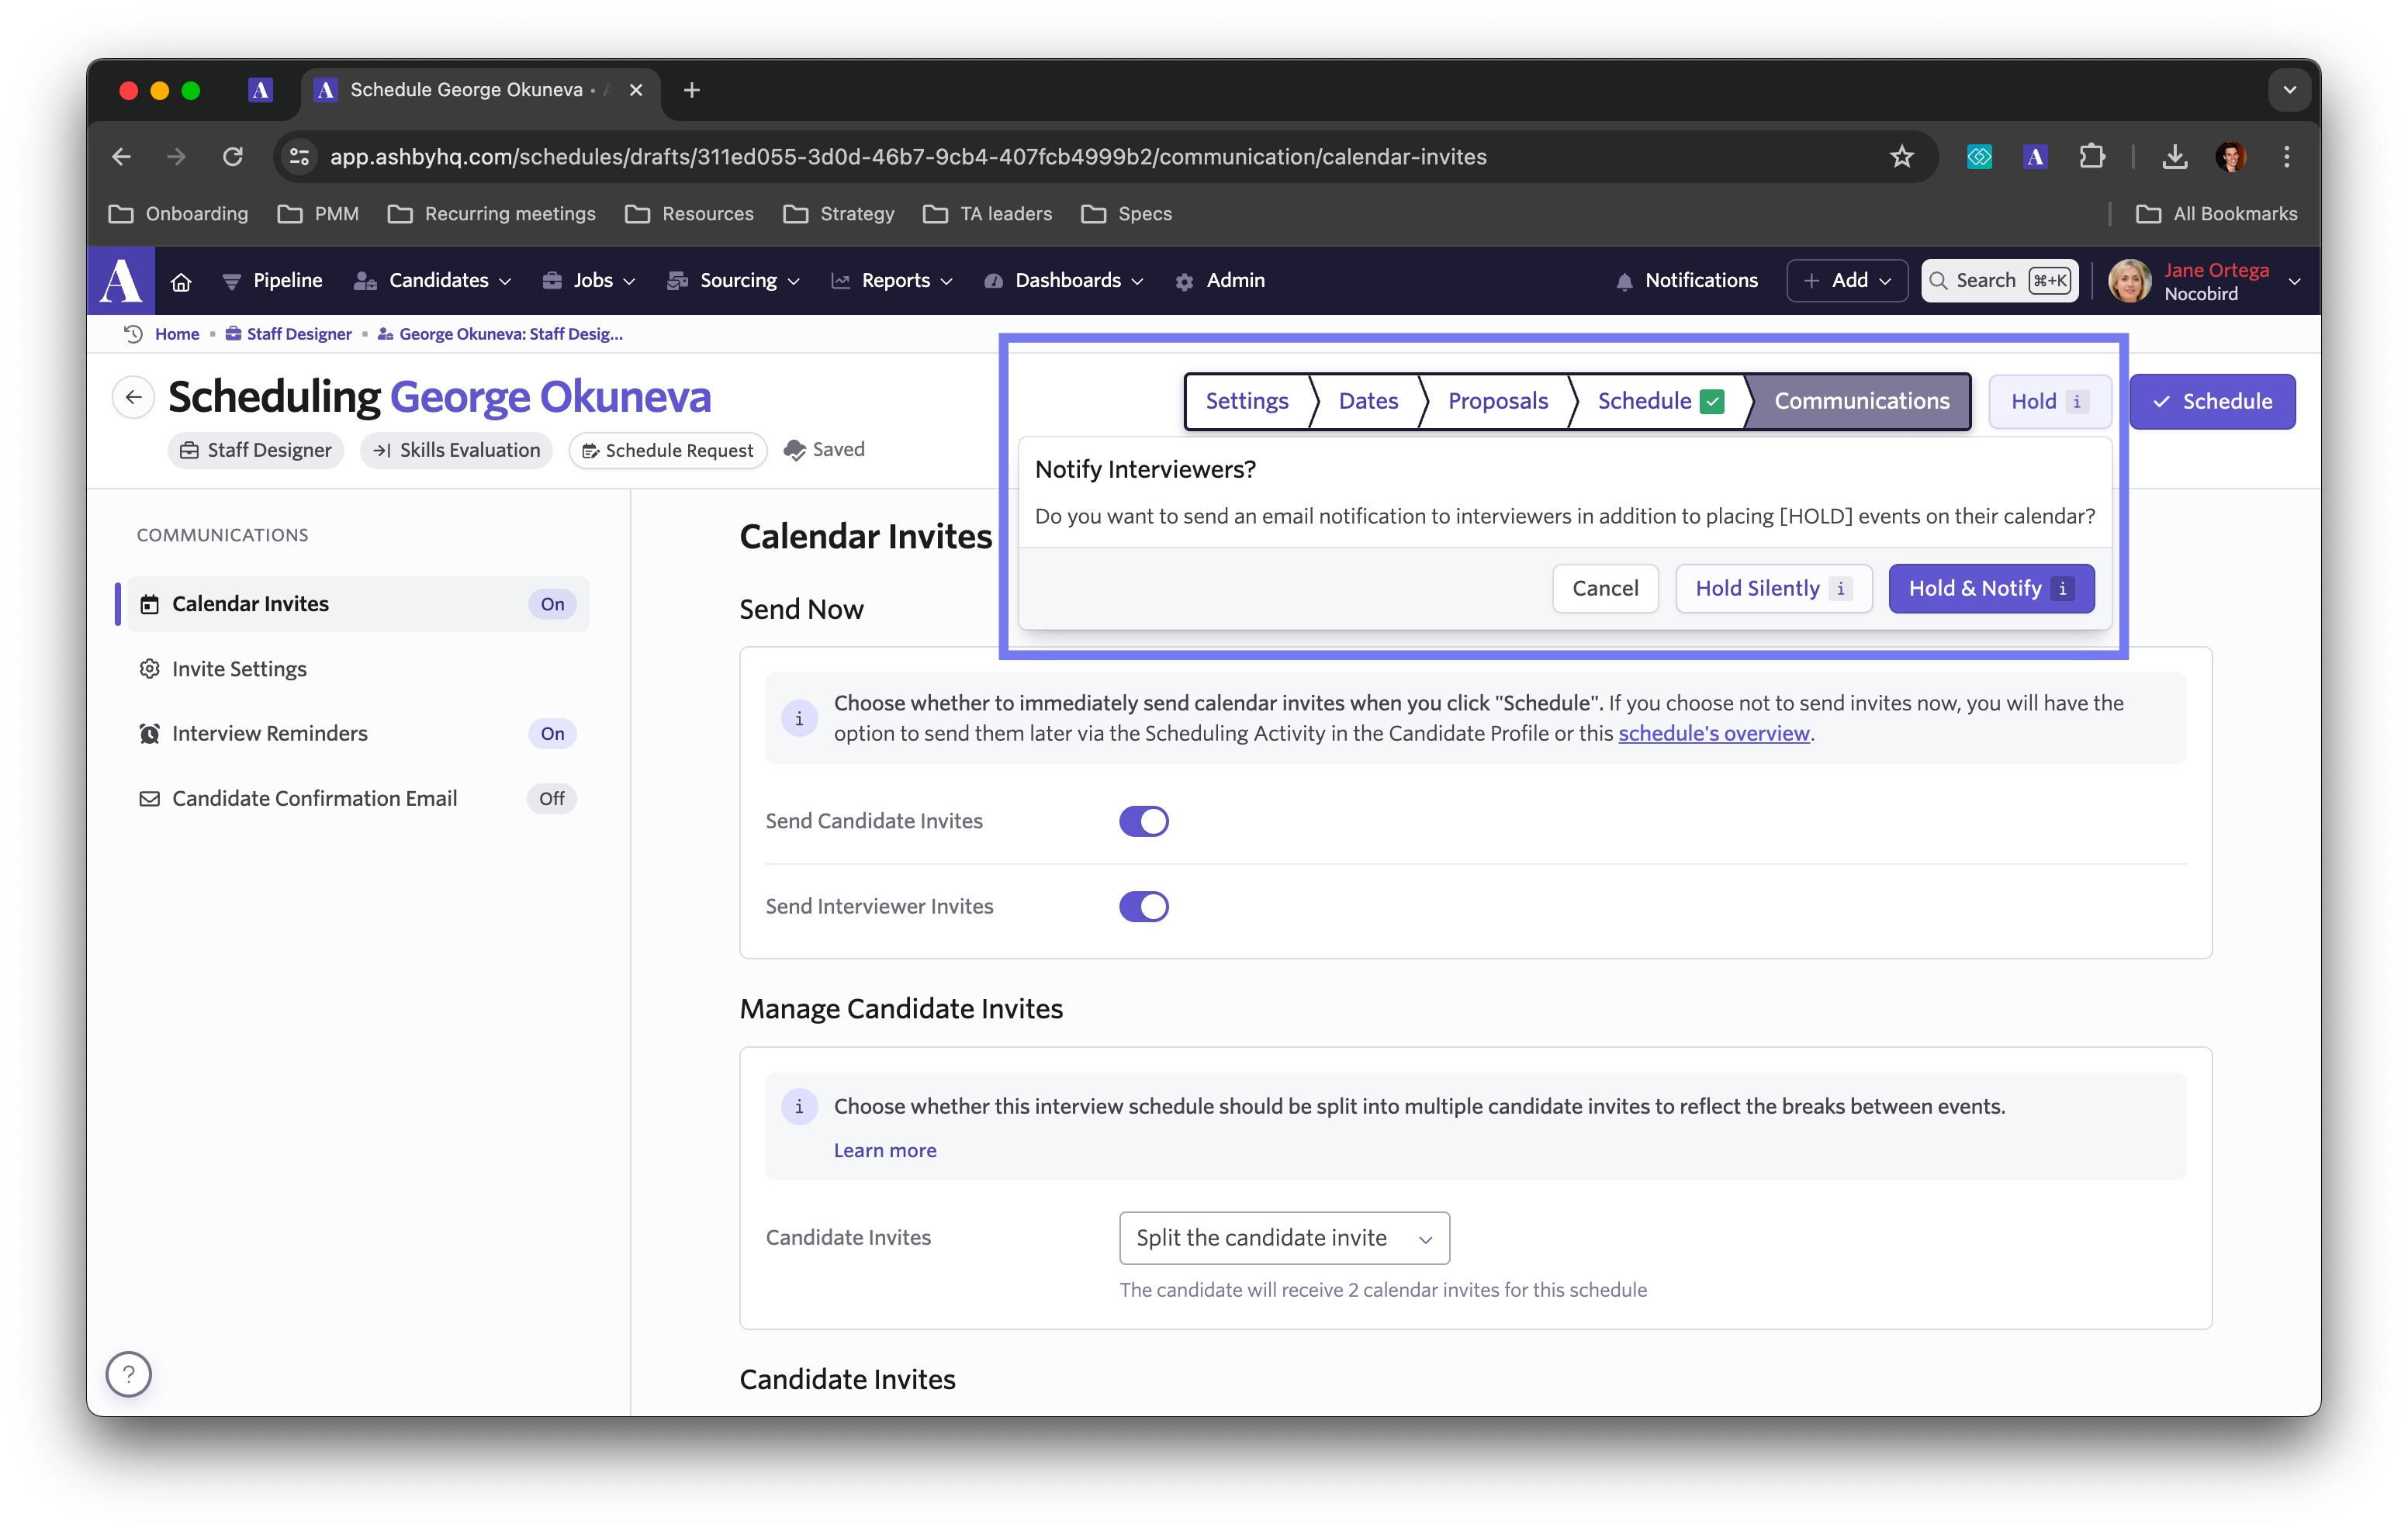Click the Hold Silently button
2408x1531 pixels.
pos(1757,589)
